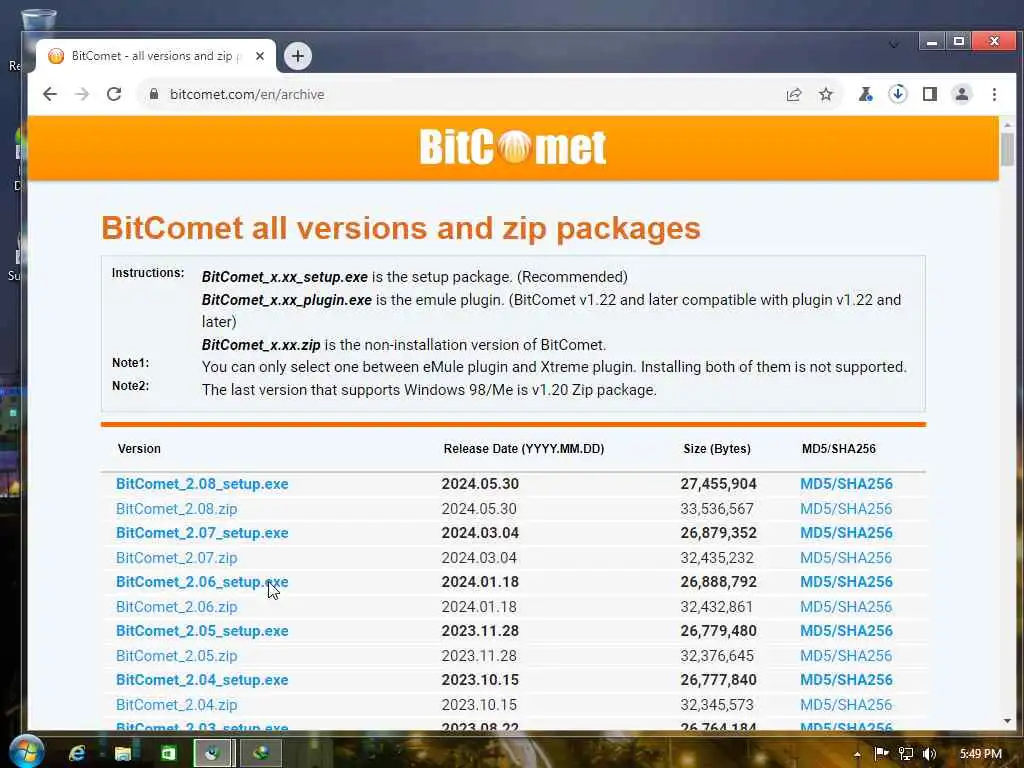Close the BitComet tab

[260, 56]
